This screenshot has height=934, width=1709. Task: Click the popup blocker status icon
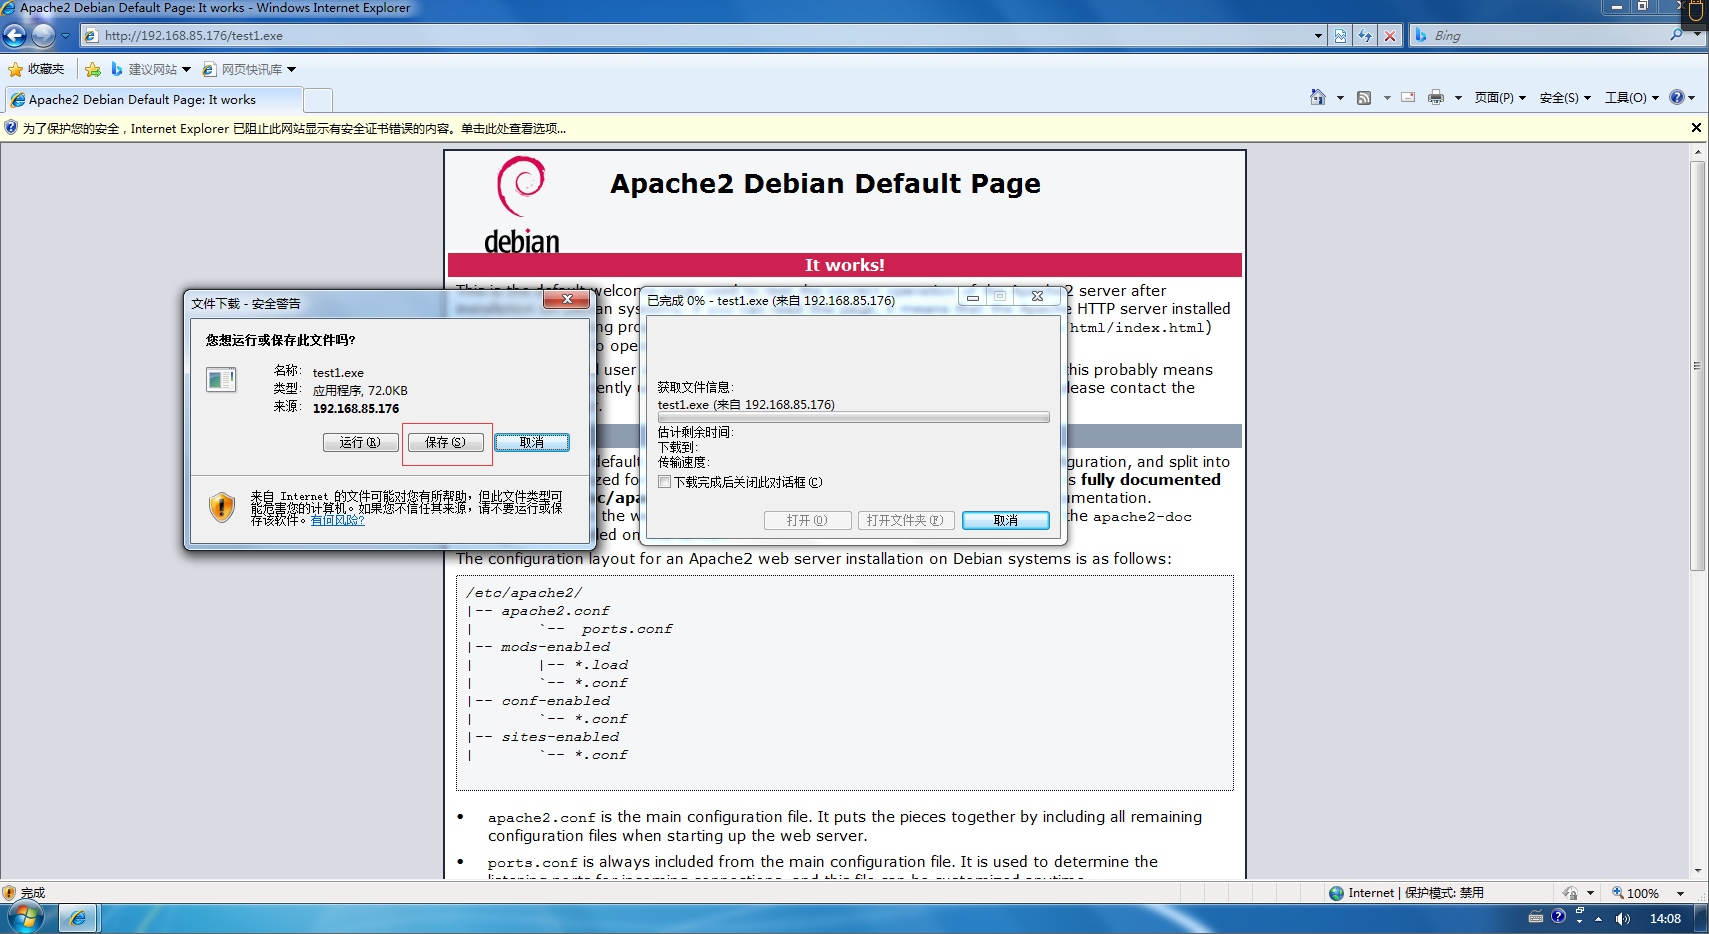(1570, 893)
